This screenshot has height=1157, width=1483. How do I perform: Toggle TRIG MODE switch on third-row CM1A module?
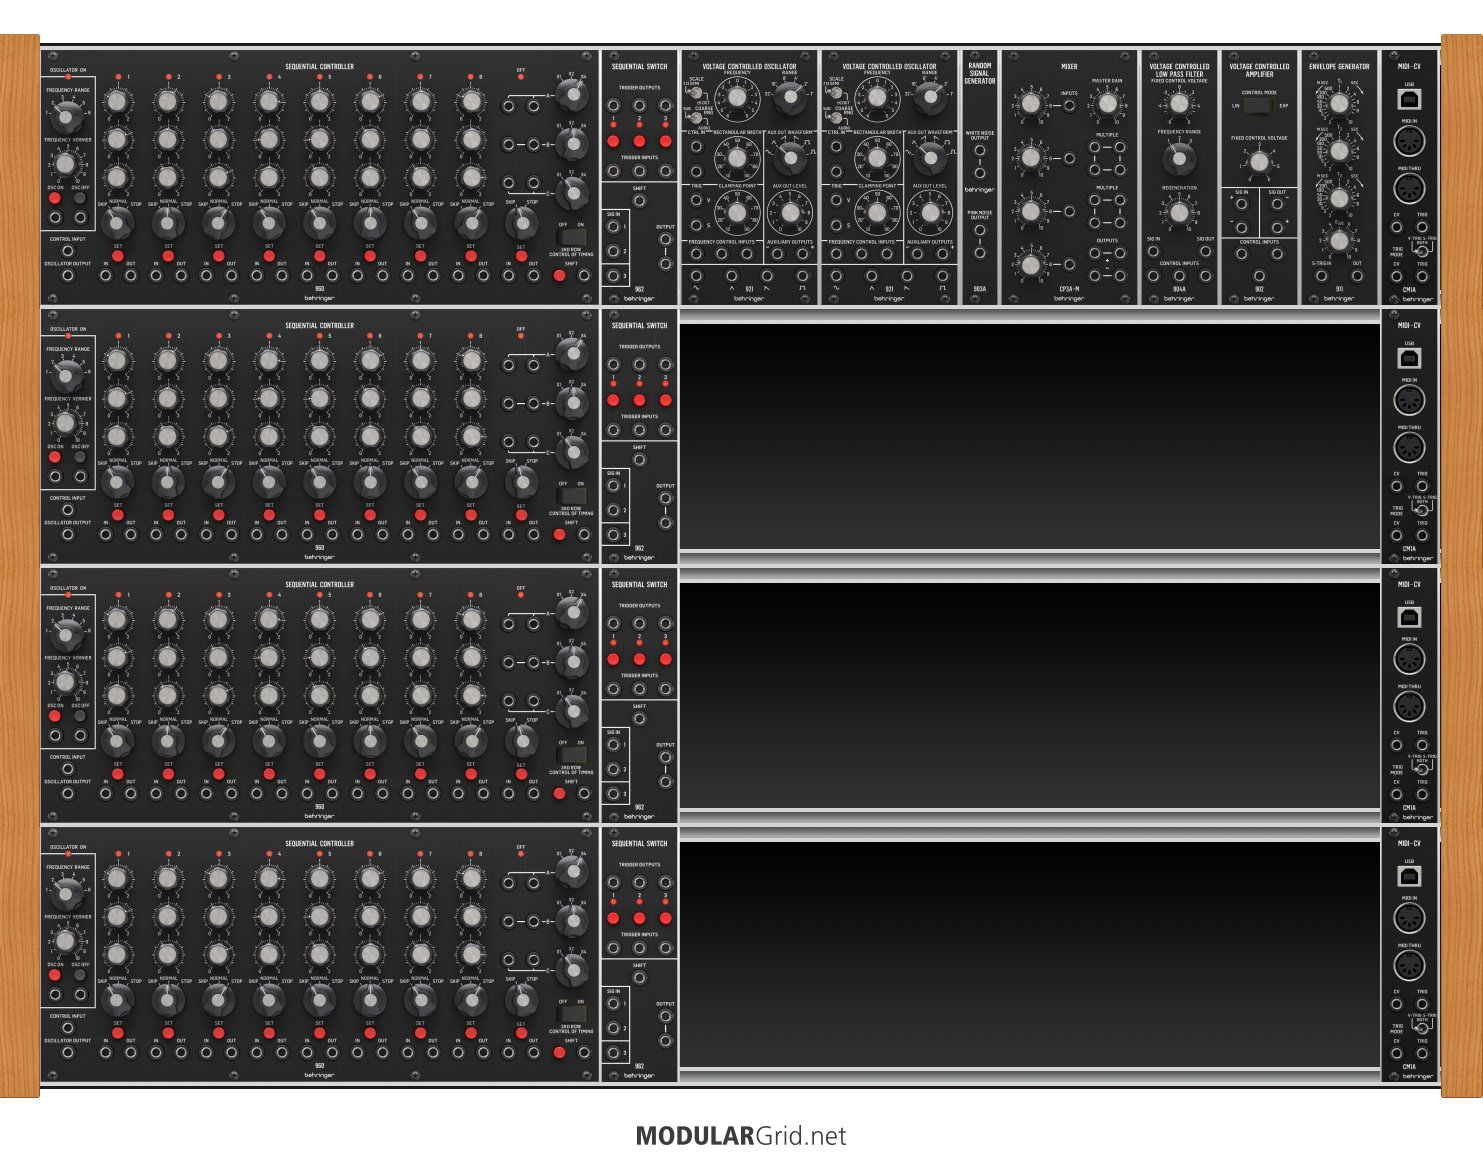[x=1422, y=769]
